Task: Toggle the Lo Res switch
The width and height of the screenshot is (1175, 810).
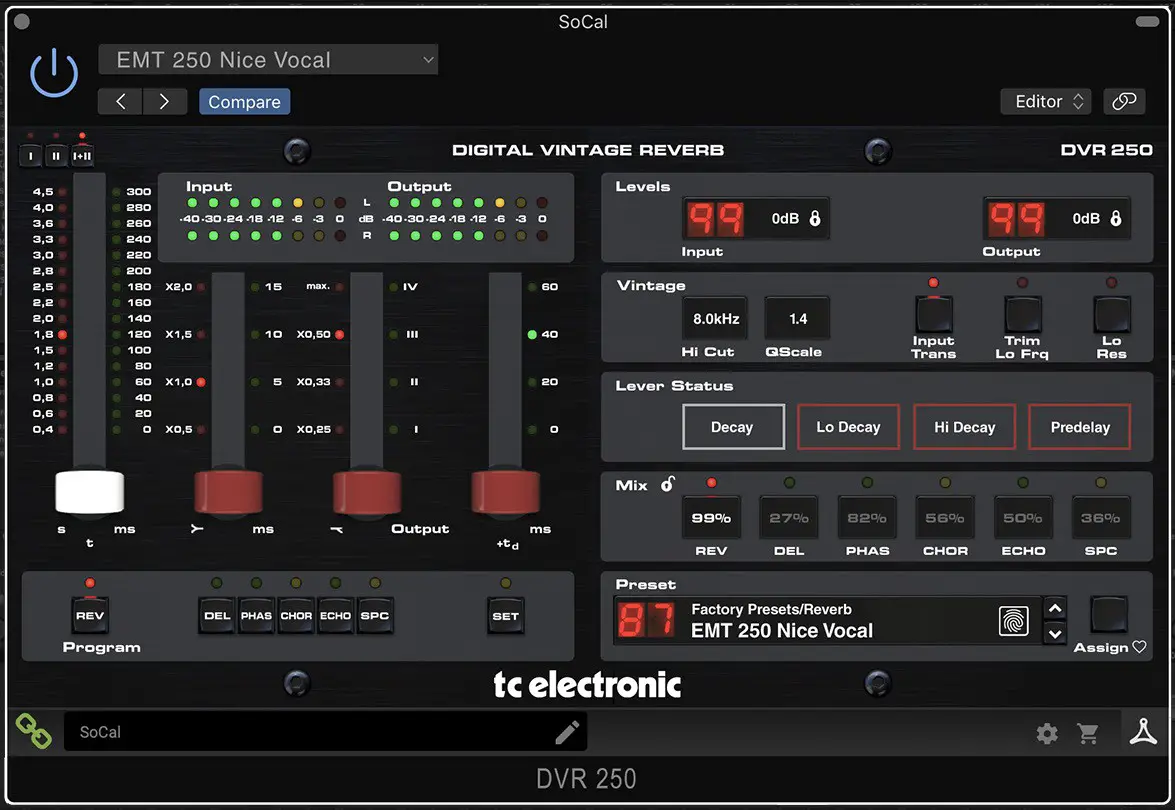Action: pyautogui.click(x=1111, y=315)
